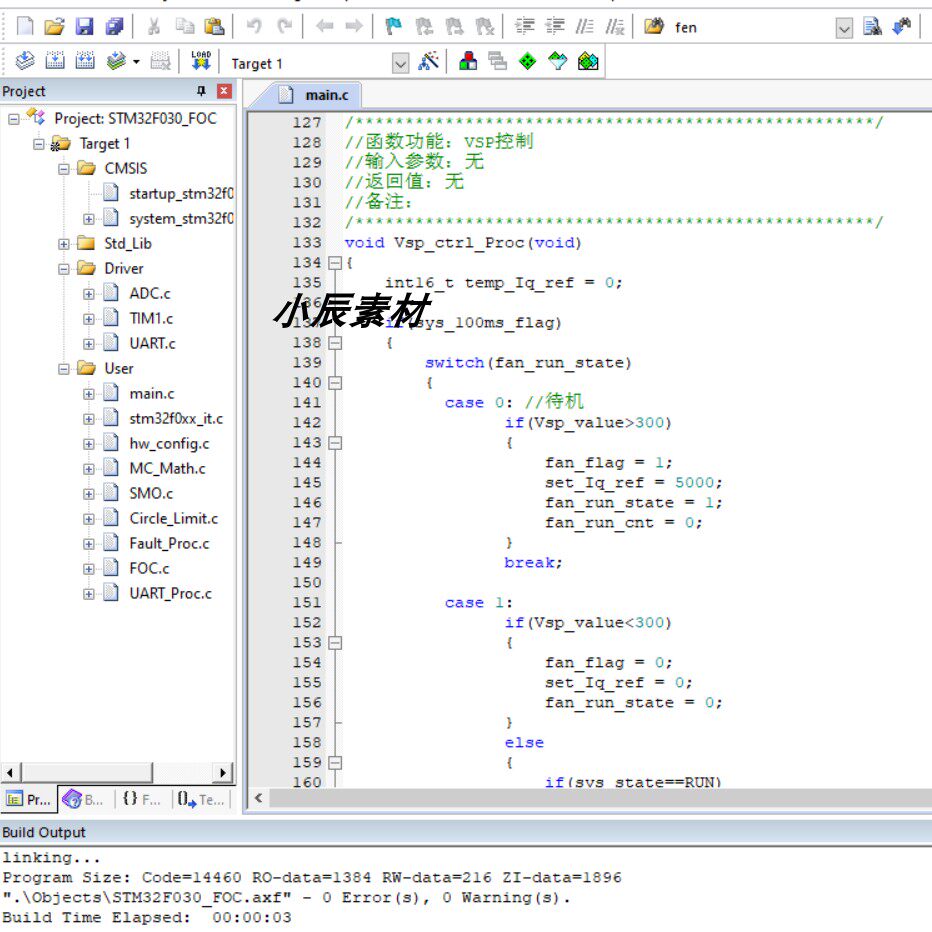Screen dimensions: 932x932
Task: Select FOC.c in the project tree
Action: (x=149, y=569)
